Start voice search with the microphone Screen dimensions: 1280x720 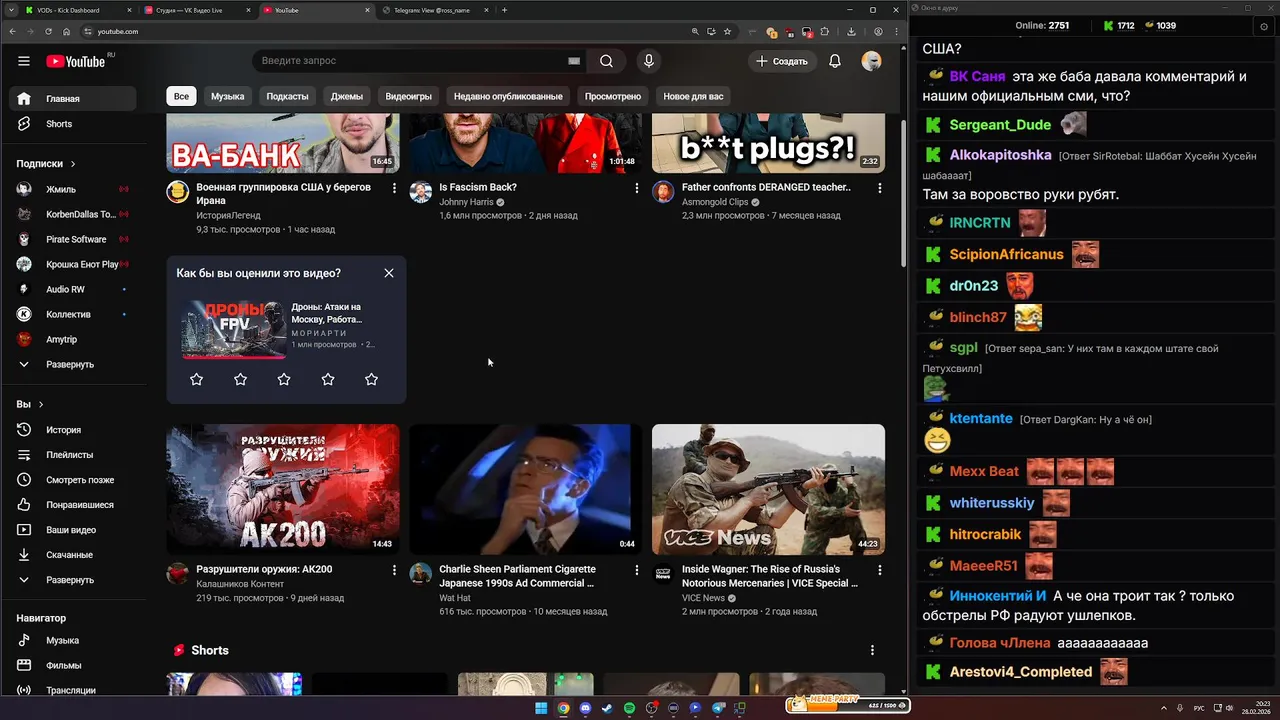649,61
